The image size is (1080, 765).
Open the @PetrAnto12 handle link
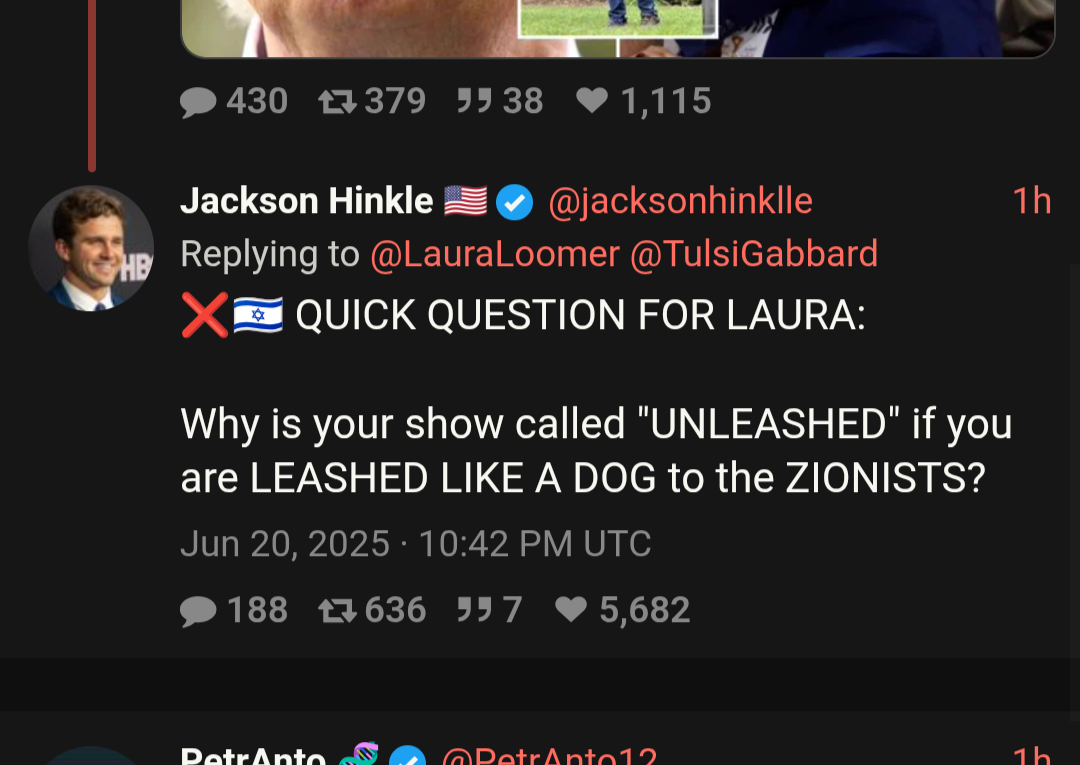(549, 756)
